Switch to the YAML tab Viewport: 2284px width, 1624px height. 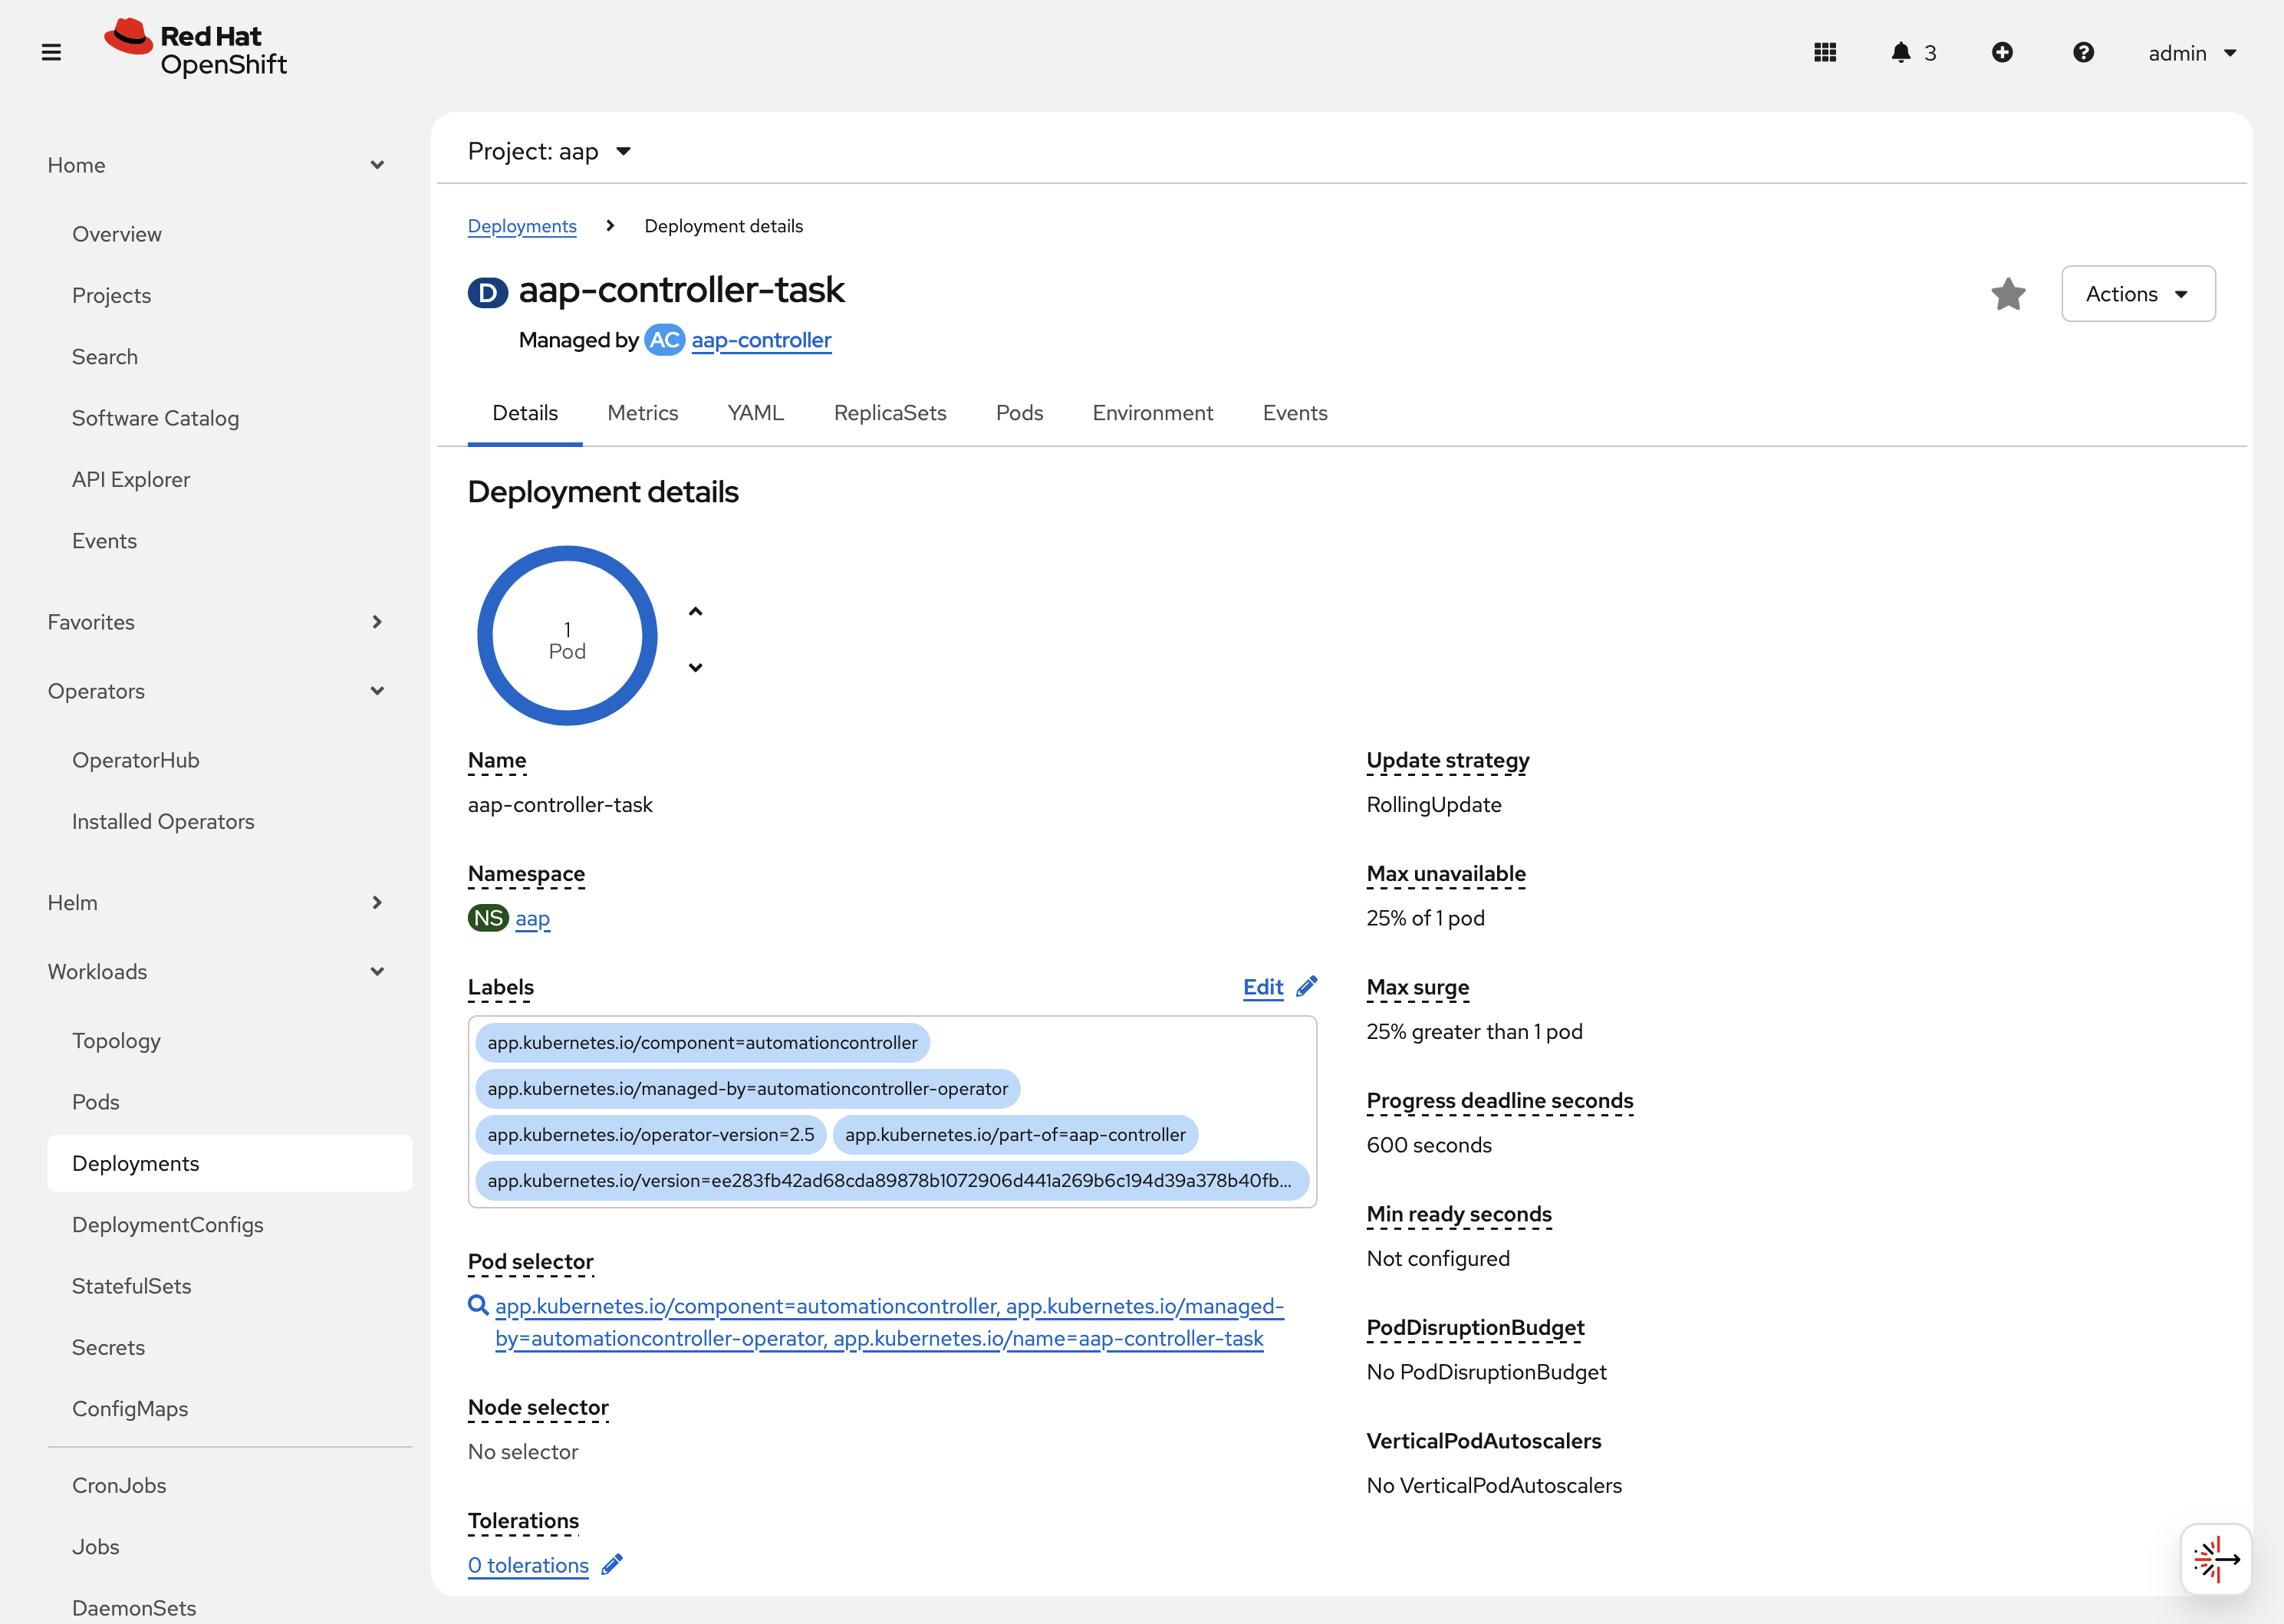[755, 413]
